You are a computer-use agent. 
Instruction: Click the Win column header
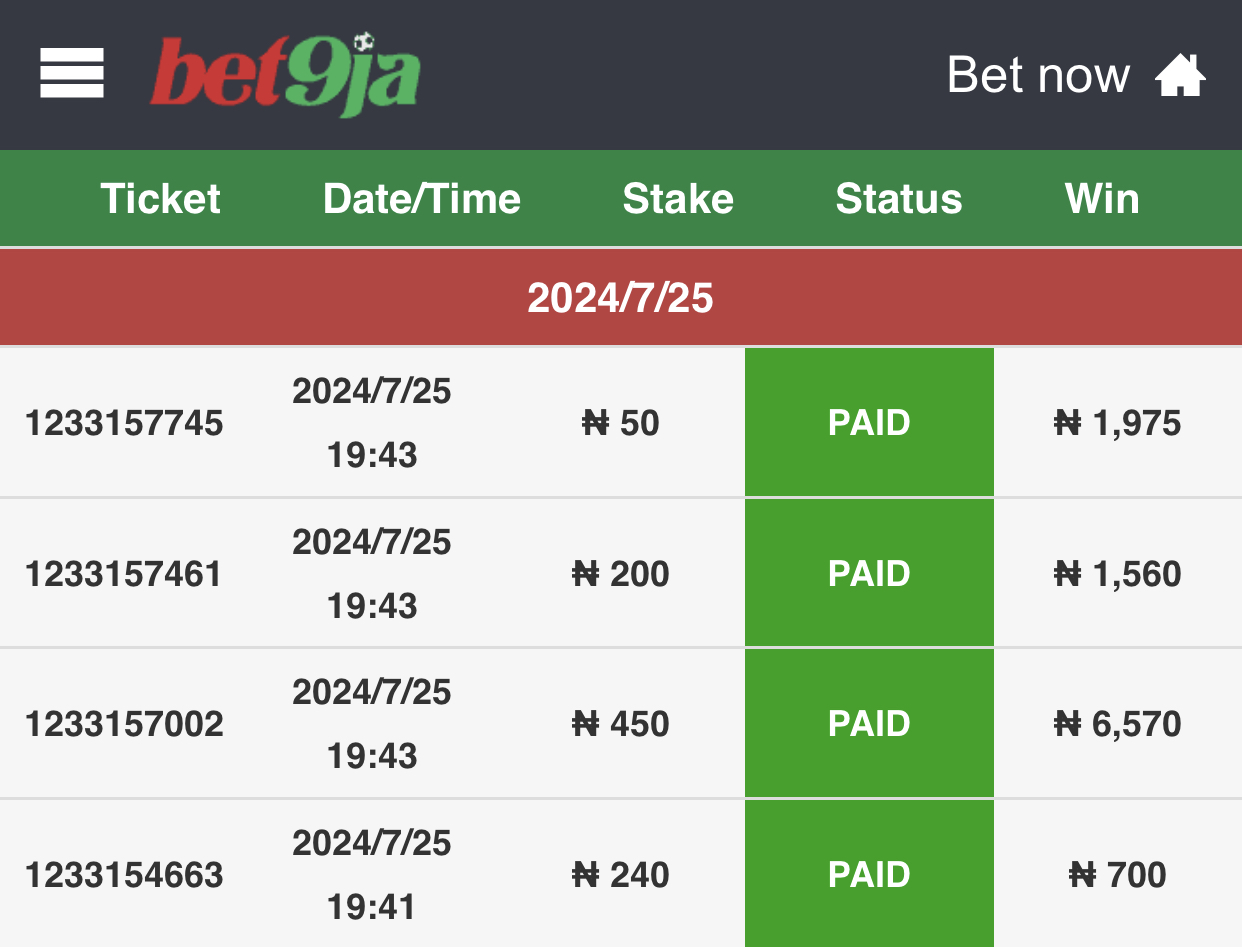(1102, 198)
